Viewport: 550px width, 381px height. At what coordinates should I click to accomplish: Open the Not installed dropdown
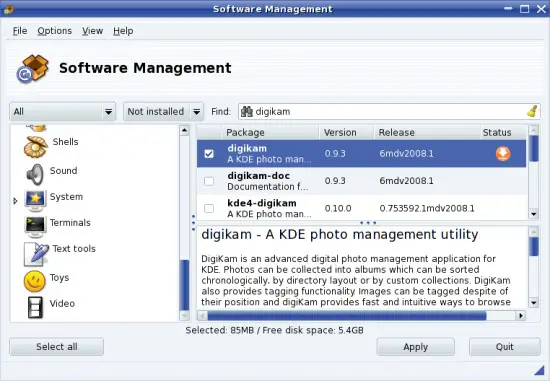click(163, 112)
